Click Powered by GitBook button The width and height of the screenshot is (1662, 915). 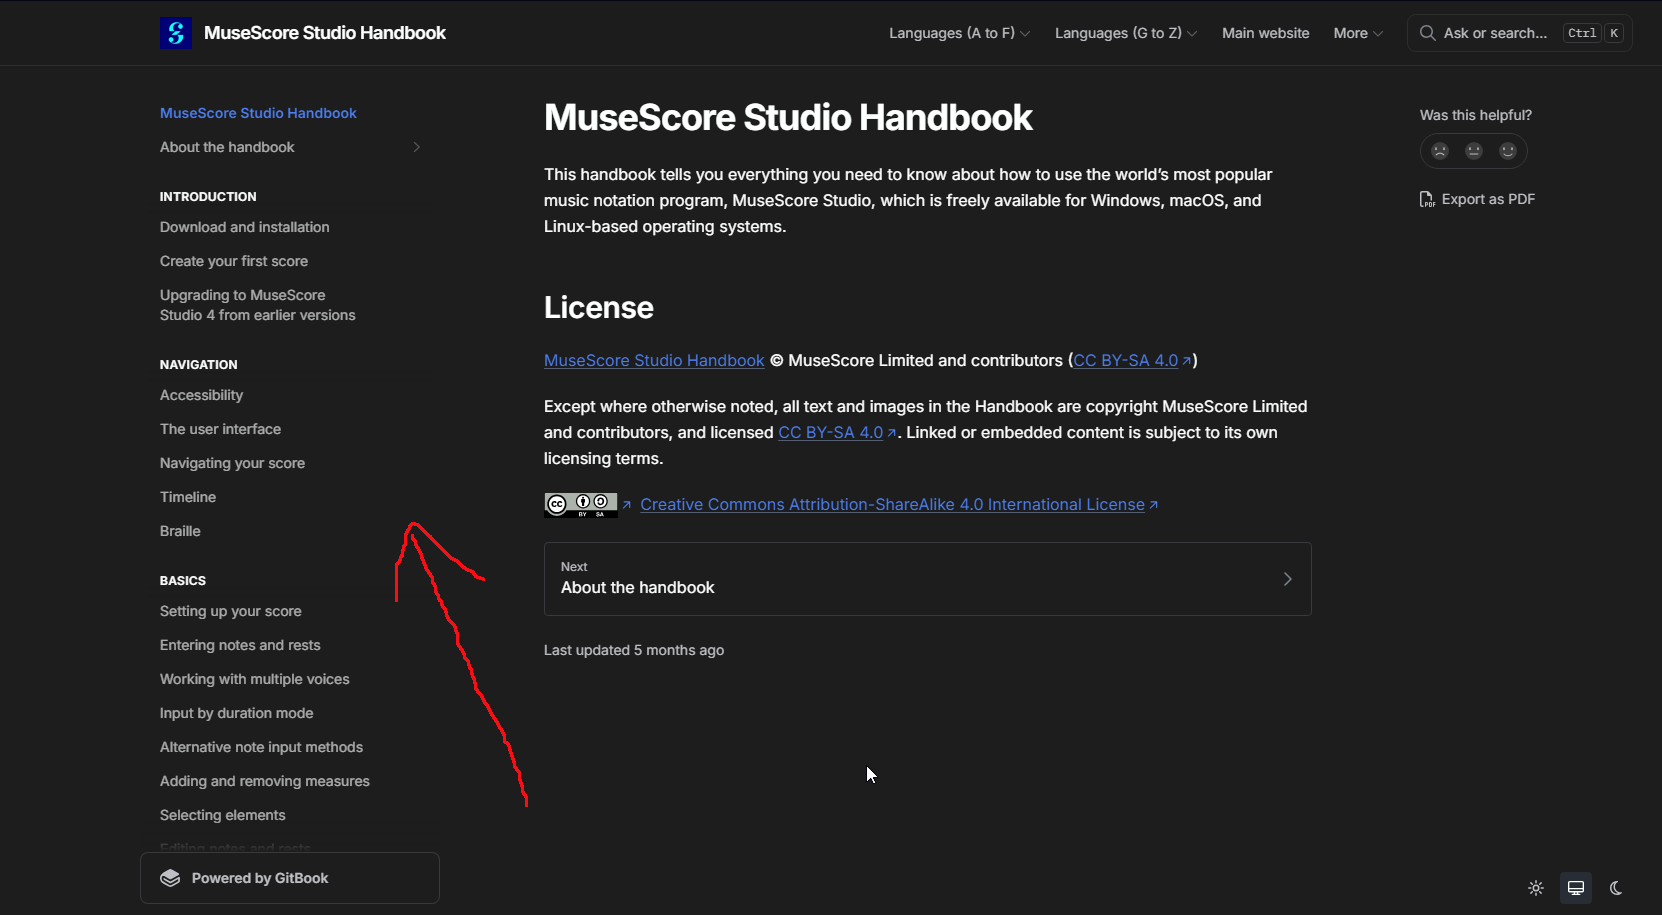pyautogui.click(x=290, y=878)
